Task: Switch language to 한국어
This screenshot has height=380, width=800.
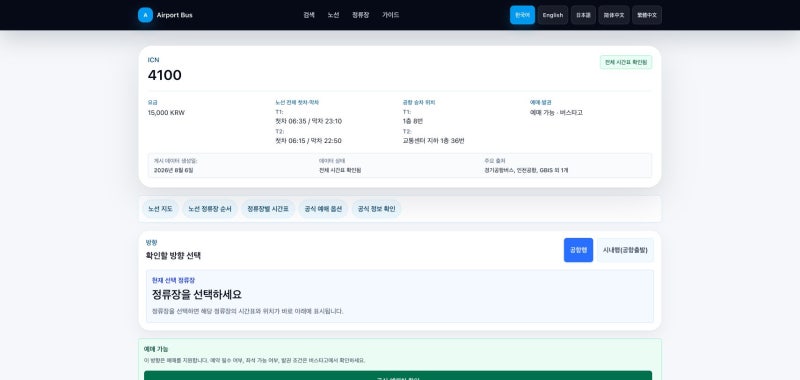Action: click(x=522, y=15)
